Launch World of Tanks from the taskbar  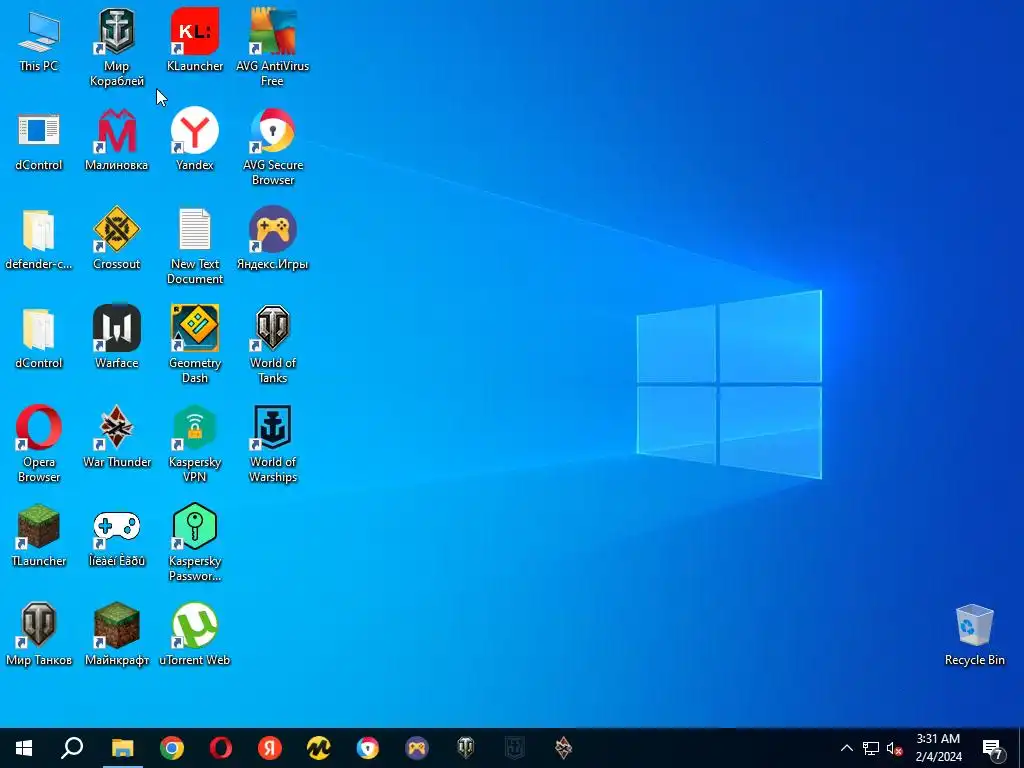466,748
